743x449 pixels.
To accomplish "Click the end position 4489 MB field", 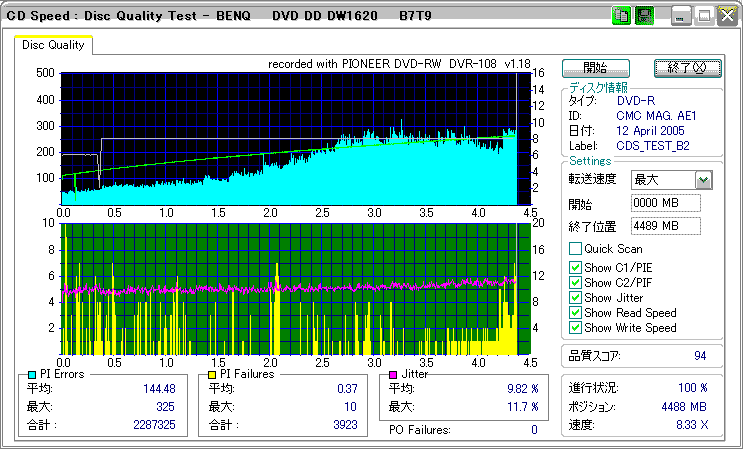I will (665, 226).
